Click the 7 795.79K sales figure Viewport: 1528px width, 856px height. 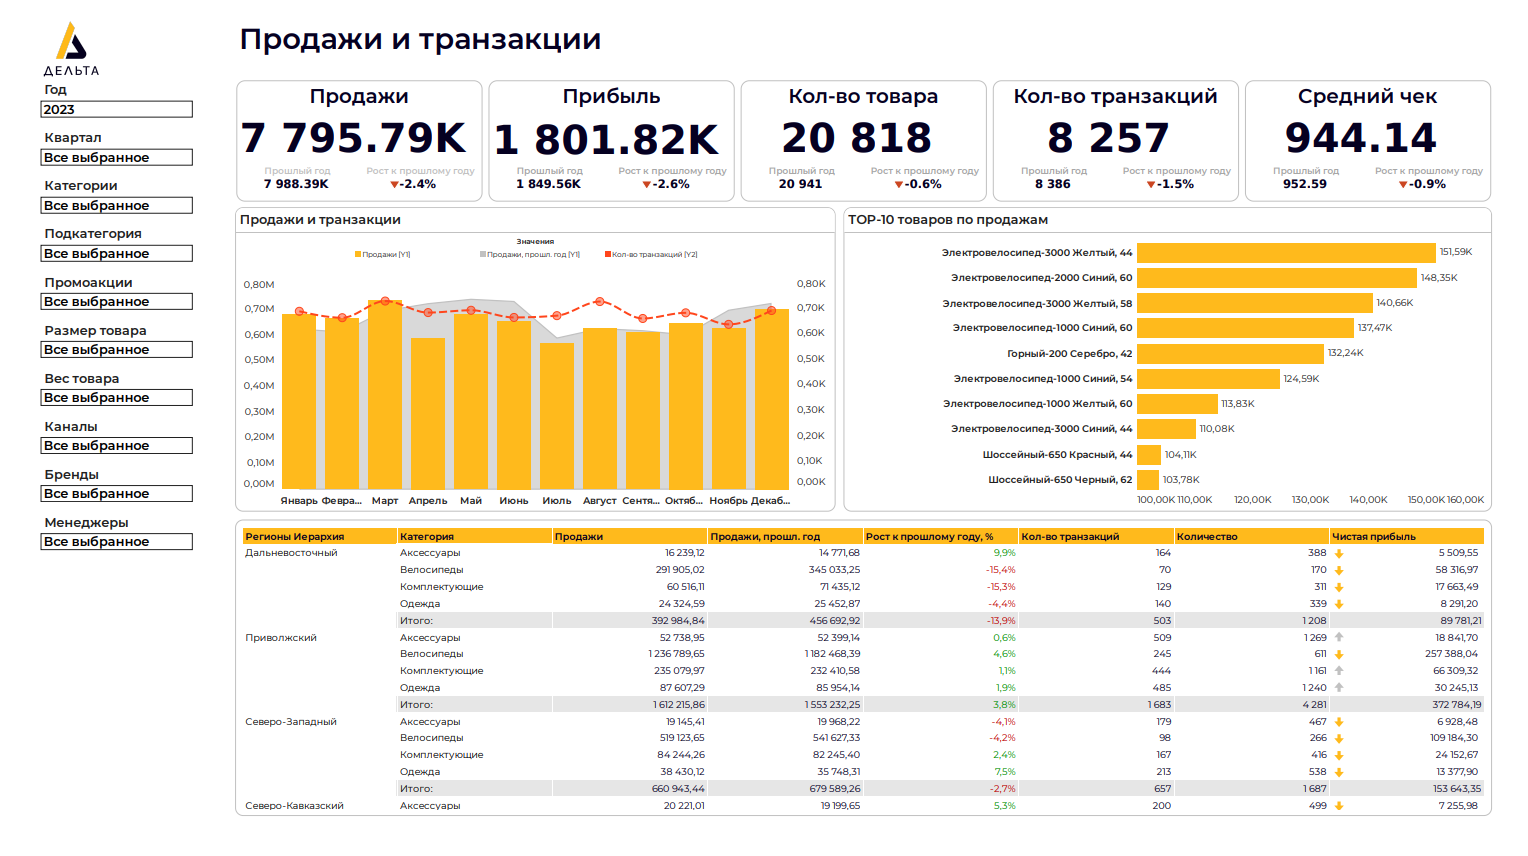click(x=354, y=138)
